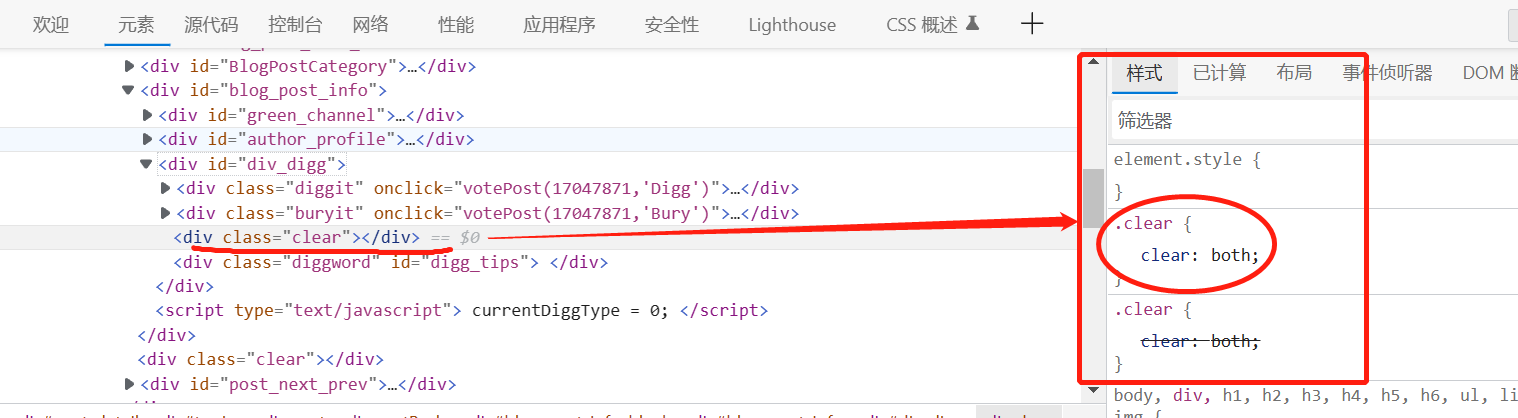Expand the post_next_prev div node

pyautogui.click(x=129, y=384)
